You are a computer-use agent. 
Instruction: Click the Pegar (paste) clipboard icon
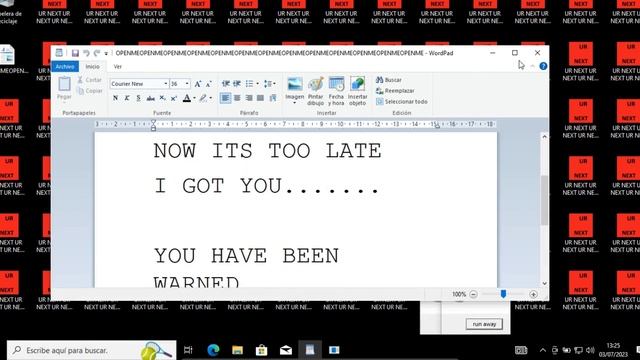click(x=64, y=84)
